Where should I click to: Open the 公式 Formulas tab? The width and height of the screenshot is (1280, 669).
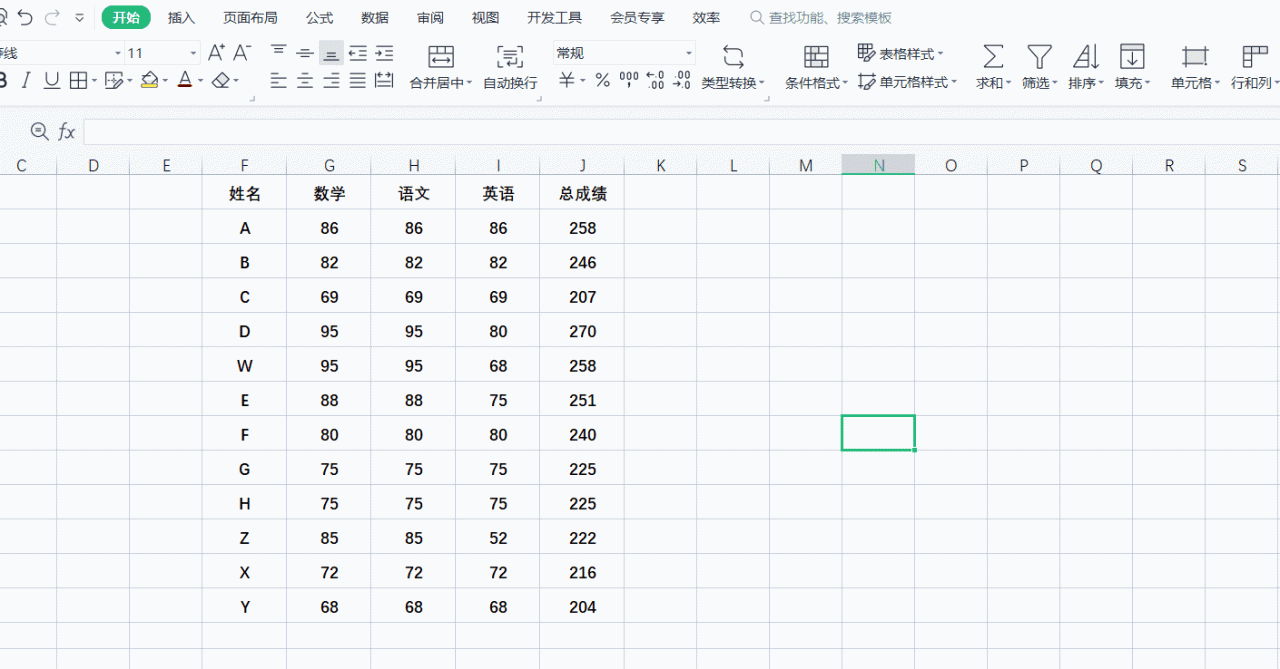[x=319, y=18]
